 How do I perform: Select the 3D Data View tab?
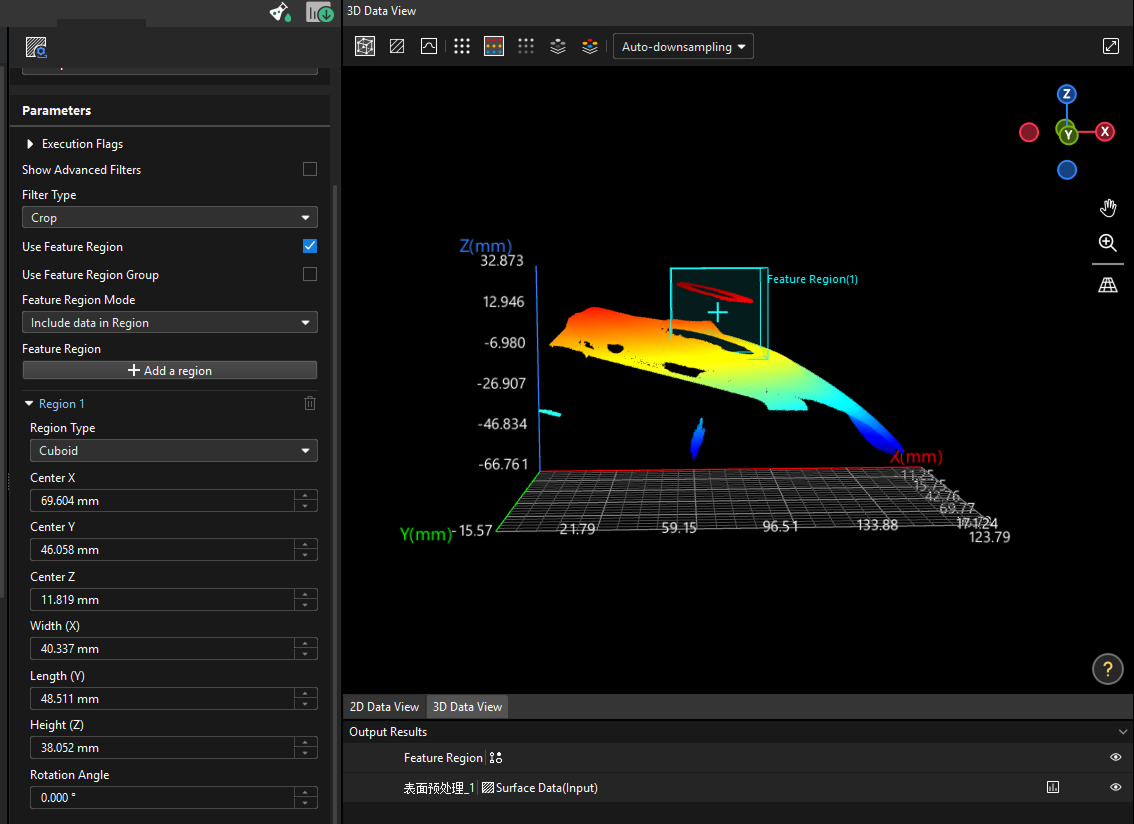466,706
